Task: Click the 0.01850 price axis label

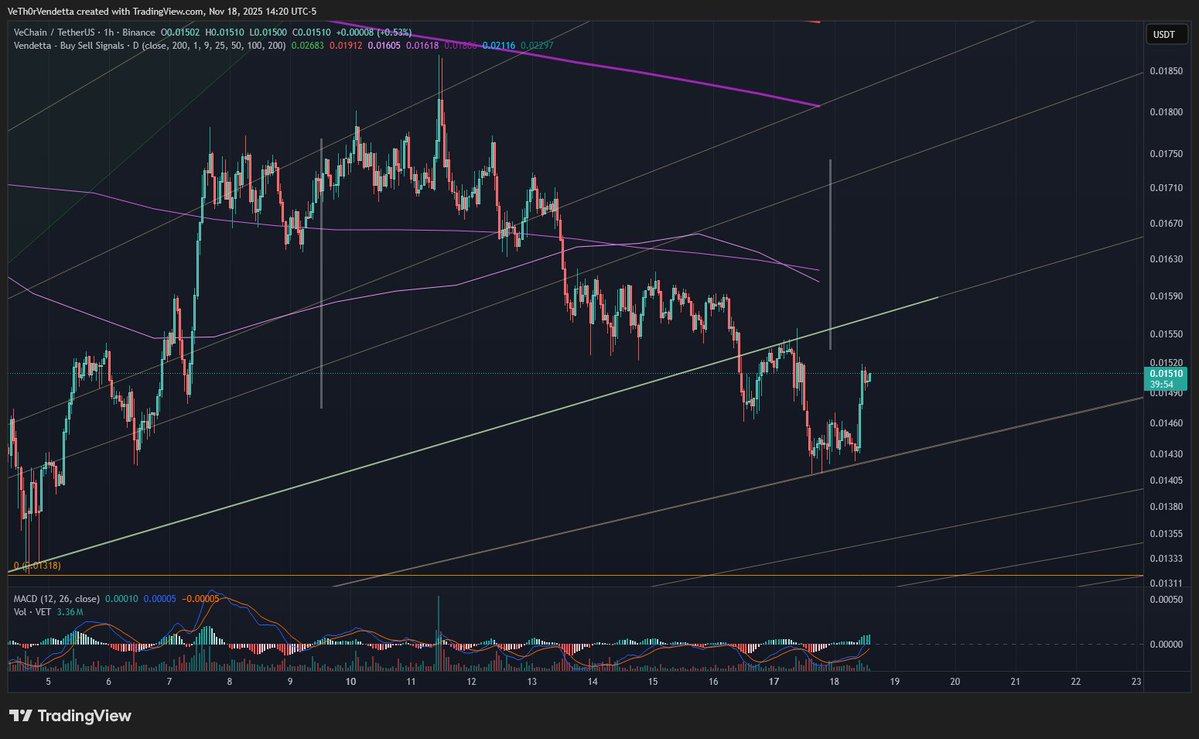Action: point(1166,71)
